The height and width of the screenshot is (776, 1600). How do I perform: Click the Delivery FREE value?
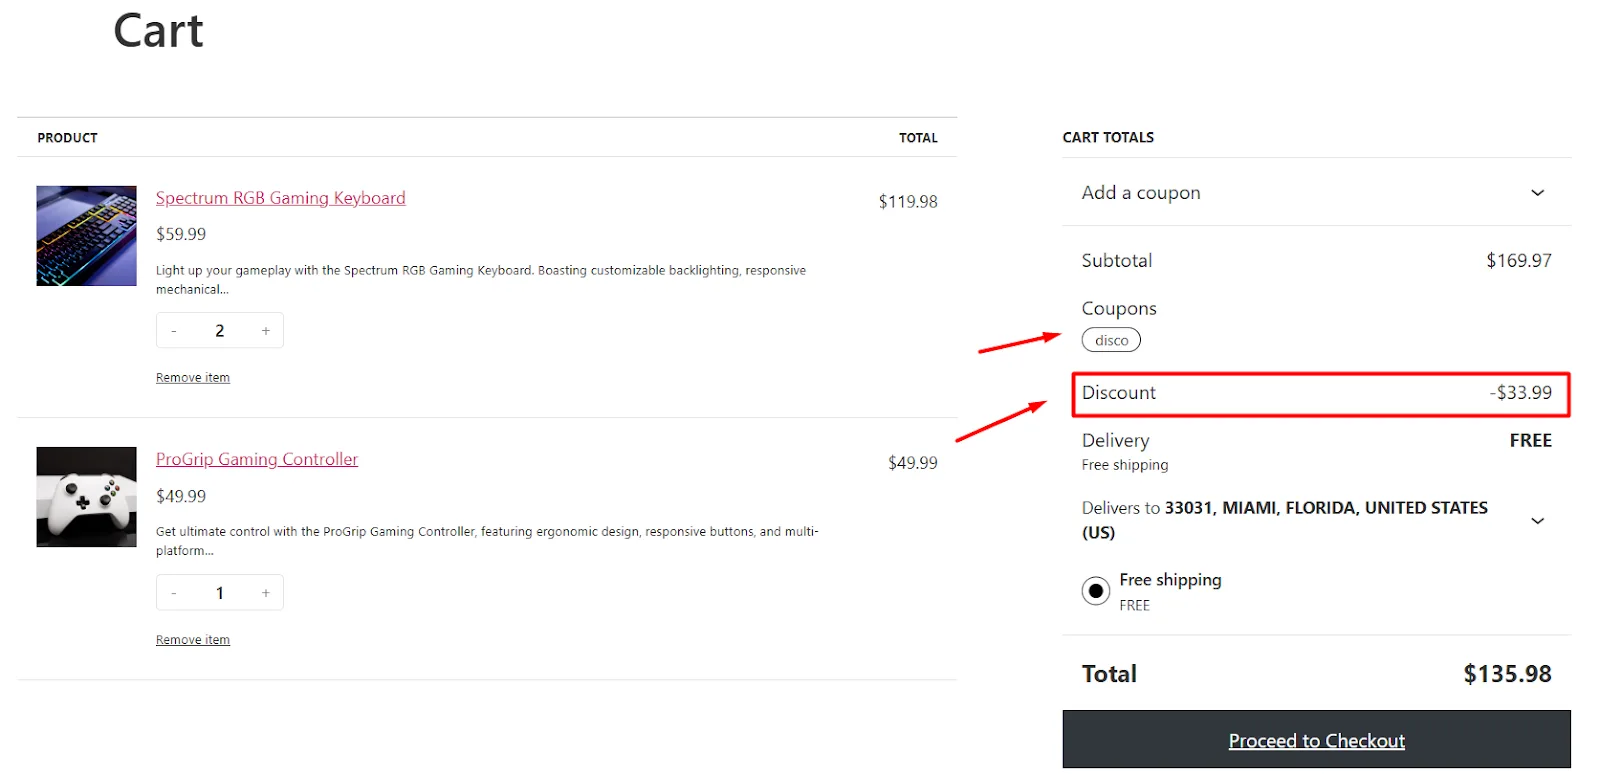[1530, 441]
